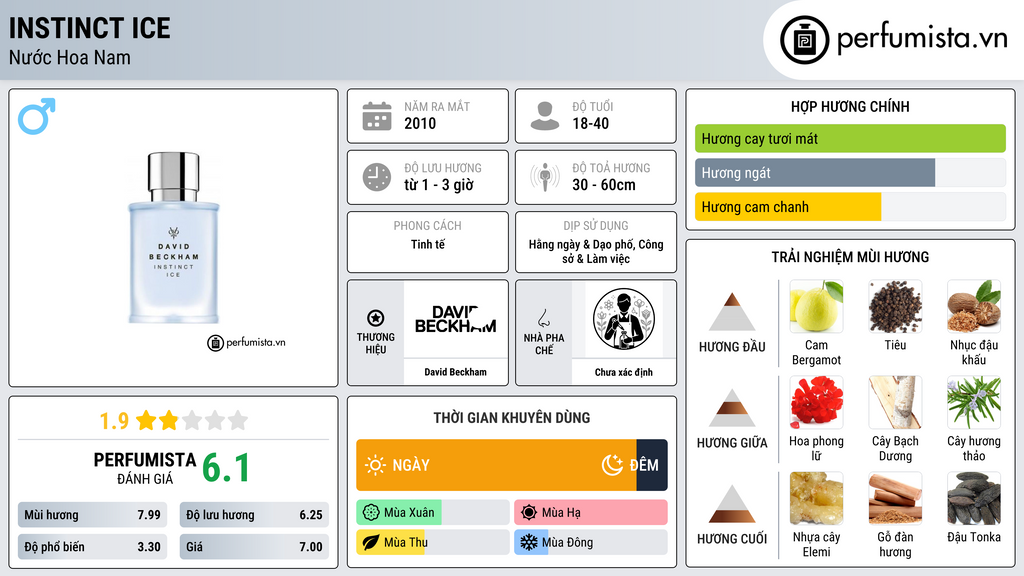Viewport: 1024px width, 576px height.
Task: Select the Gỗ đàn hương note image
Action: click(x=895, y=499)
